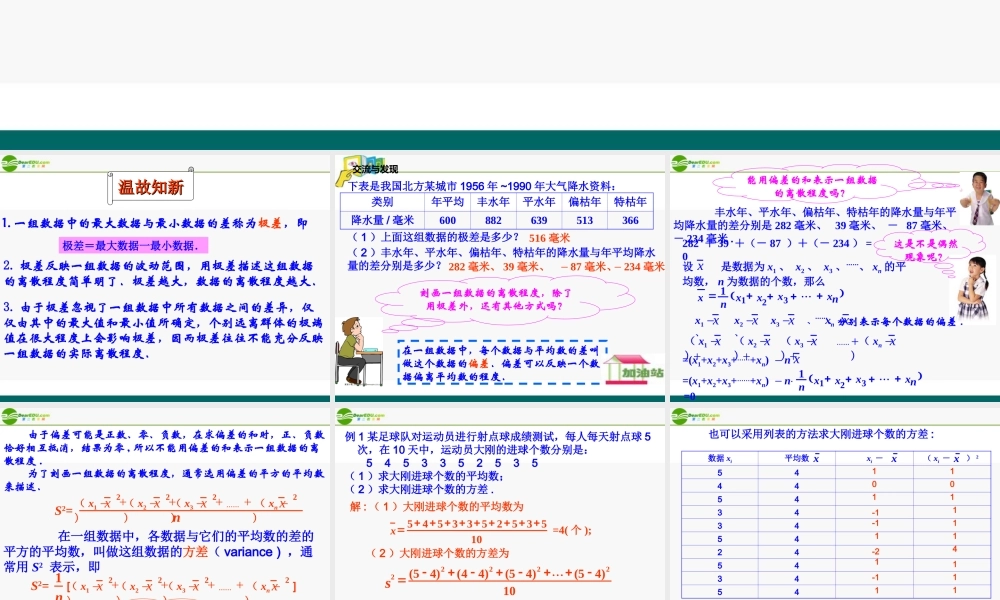Click the rainfall value 600
Image resolution: width=1000 pixels, height=600 pixels.
[x=447, y=220]
